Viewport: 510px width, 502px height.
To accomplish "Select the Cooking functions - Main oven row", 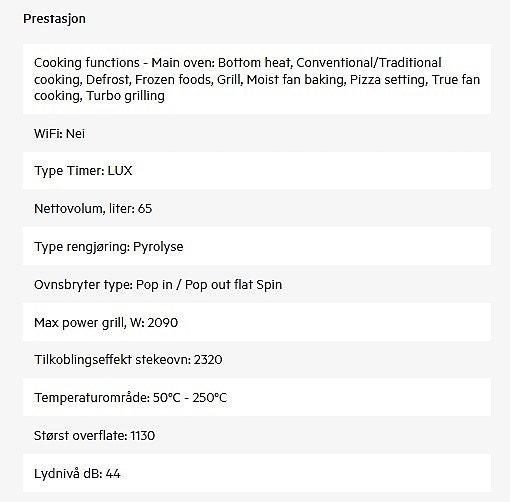I will [257, 79].
